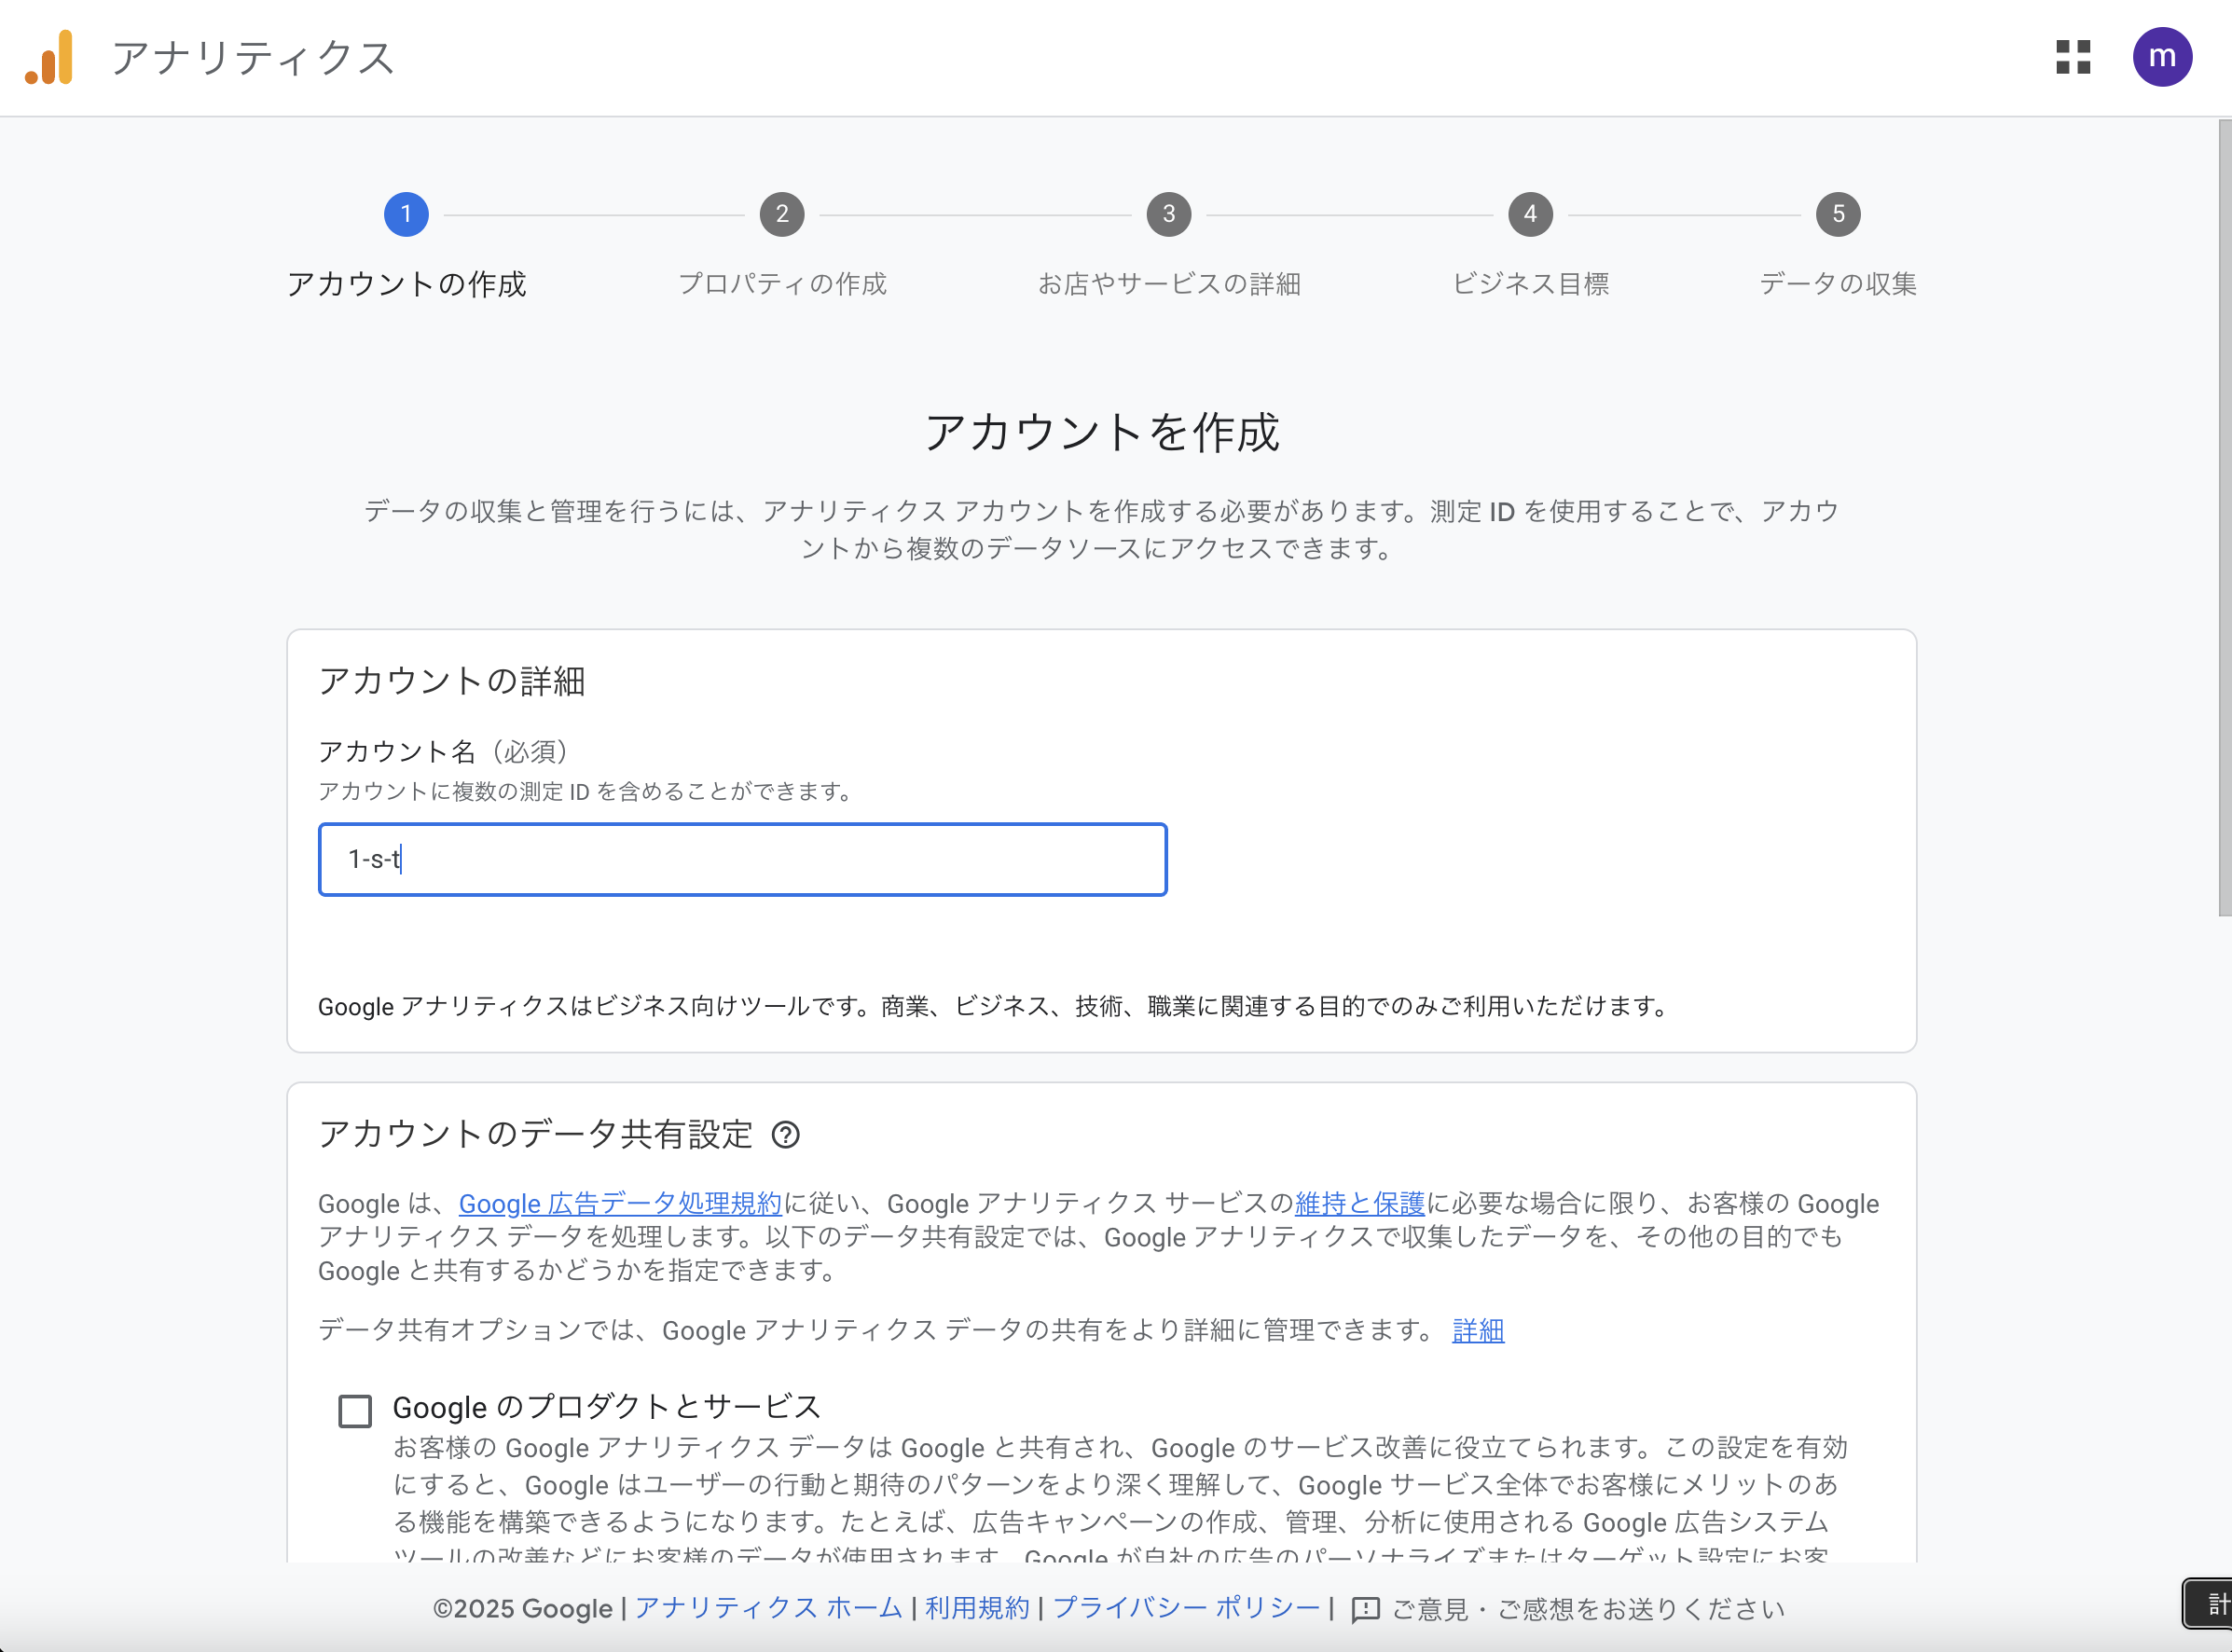Click the アカウント名（必須） label

point(444,751)
